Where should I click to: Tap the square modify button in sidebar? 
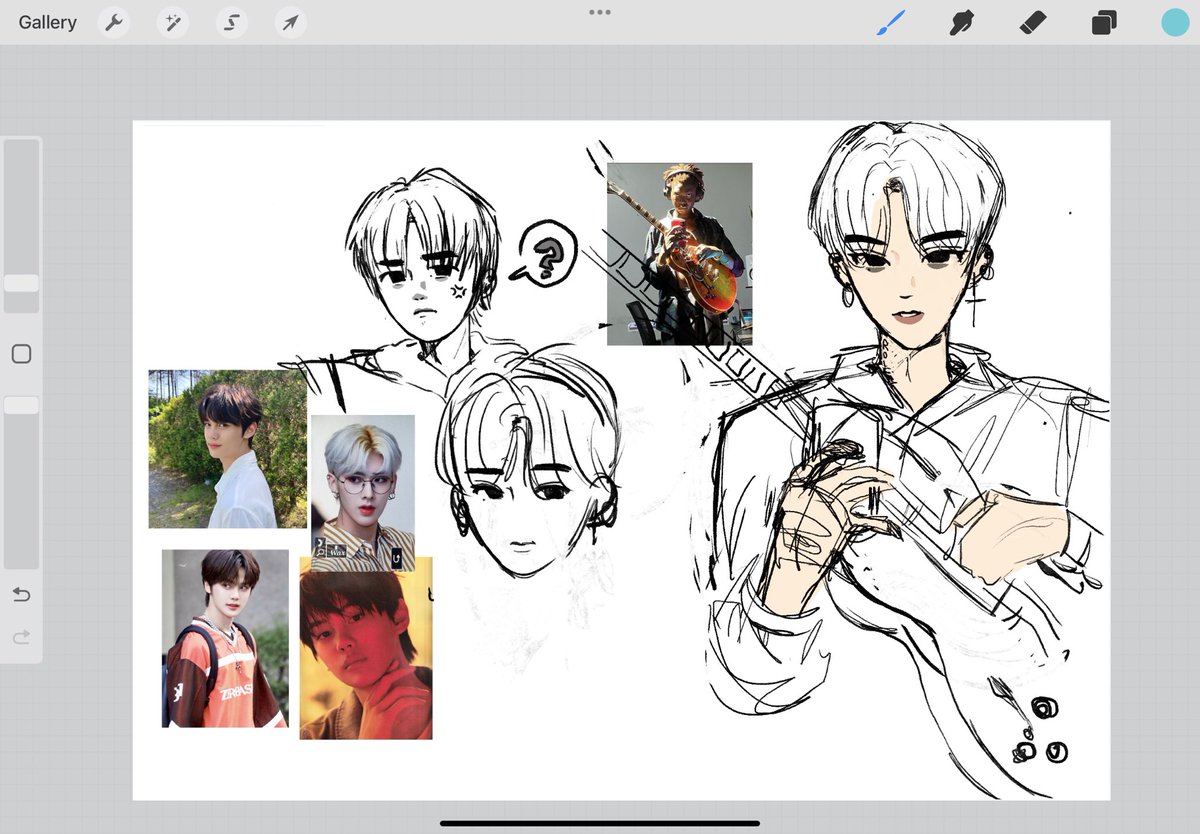pyautogui.click(x=21, y=354)
